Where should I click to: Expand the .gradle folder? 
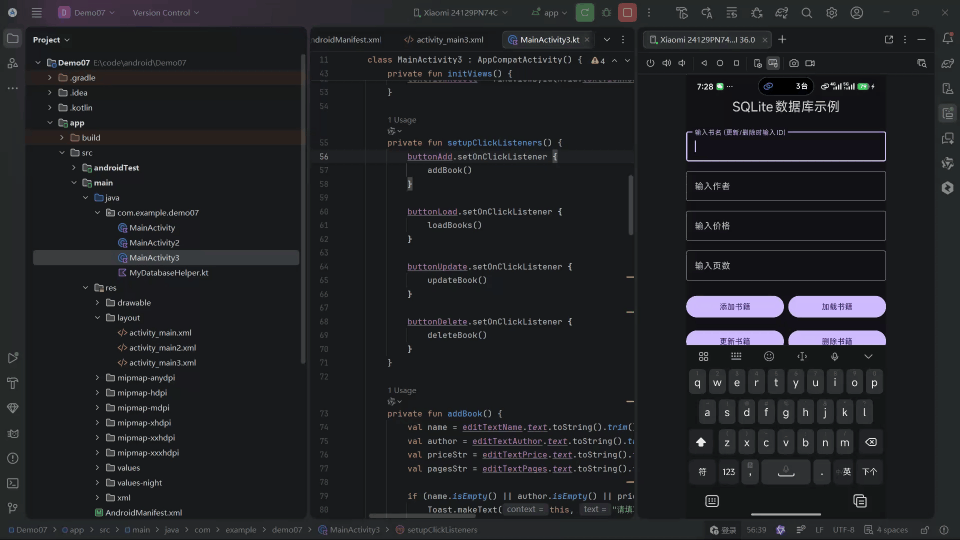click(50, 78)
